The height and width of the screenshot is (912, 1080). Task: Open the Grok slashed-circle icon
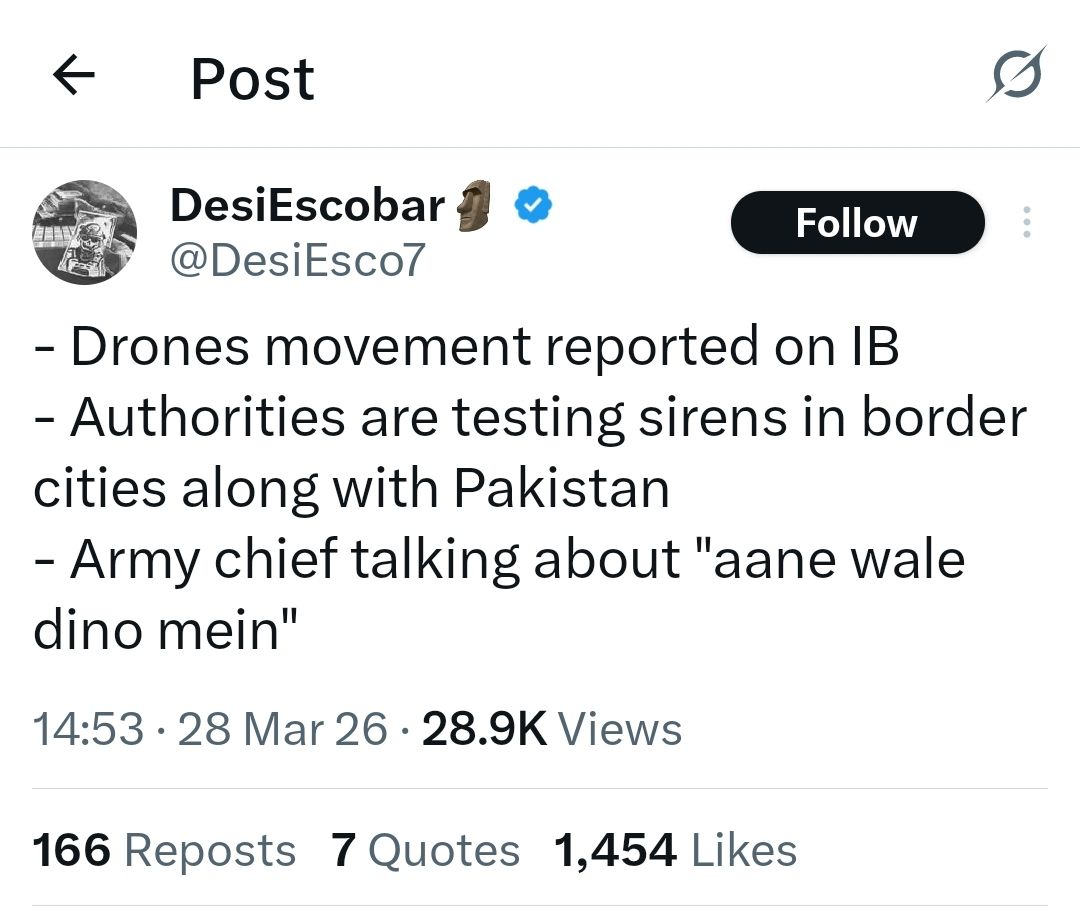coord(1016,75)
